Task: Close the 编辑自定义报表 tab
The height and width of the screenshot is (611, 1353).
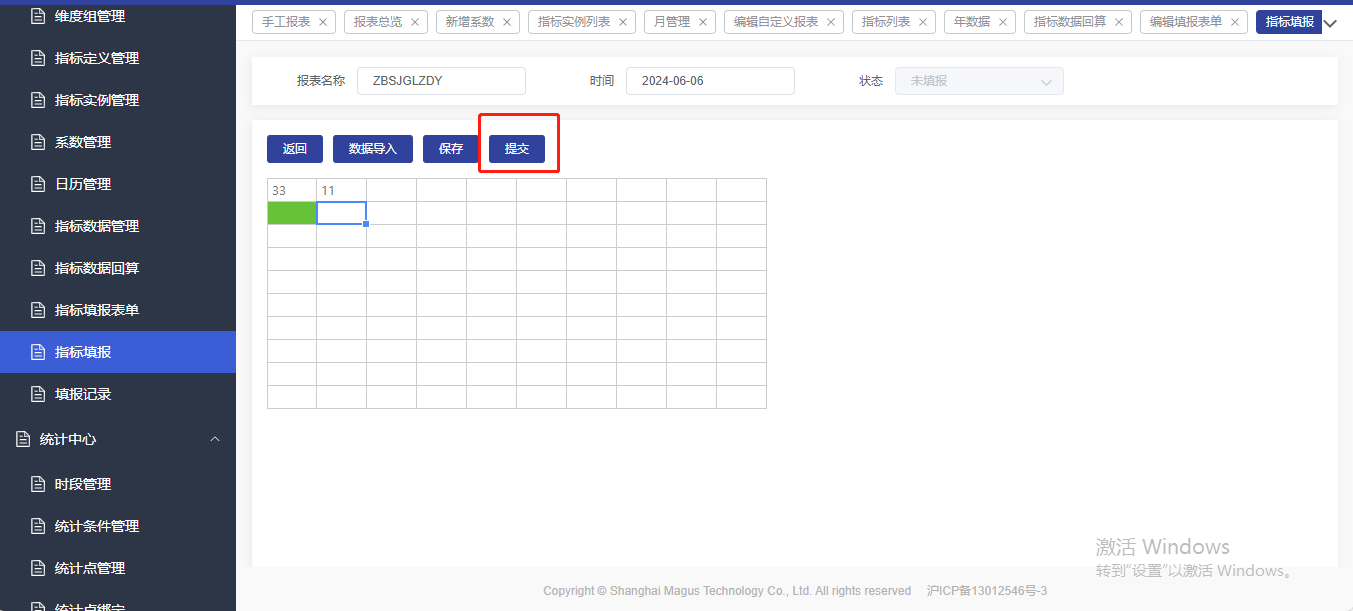Action: (831, 22)
